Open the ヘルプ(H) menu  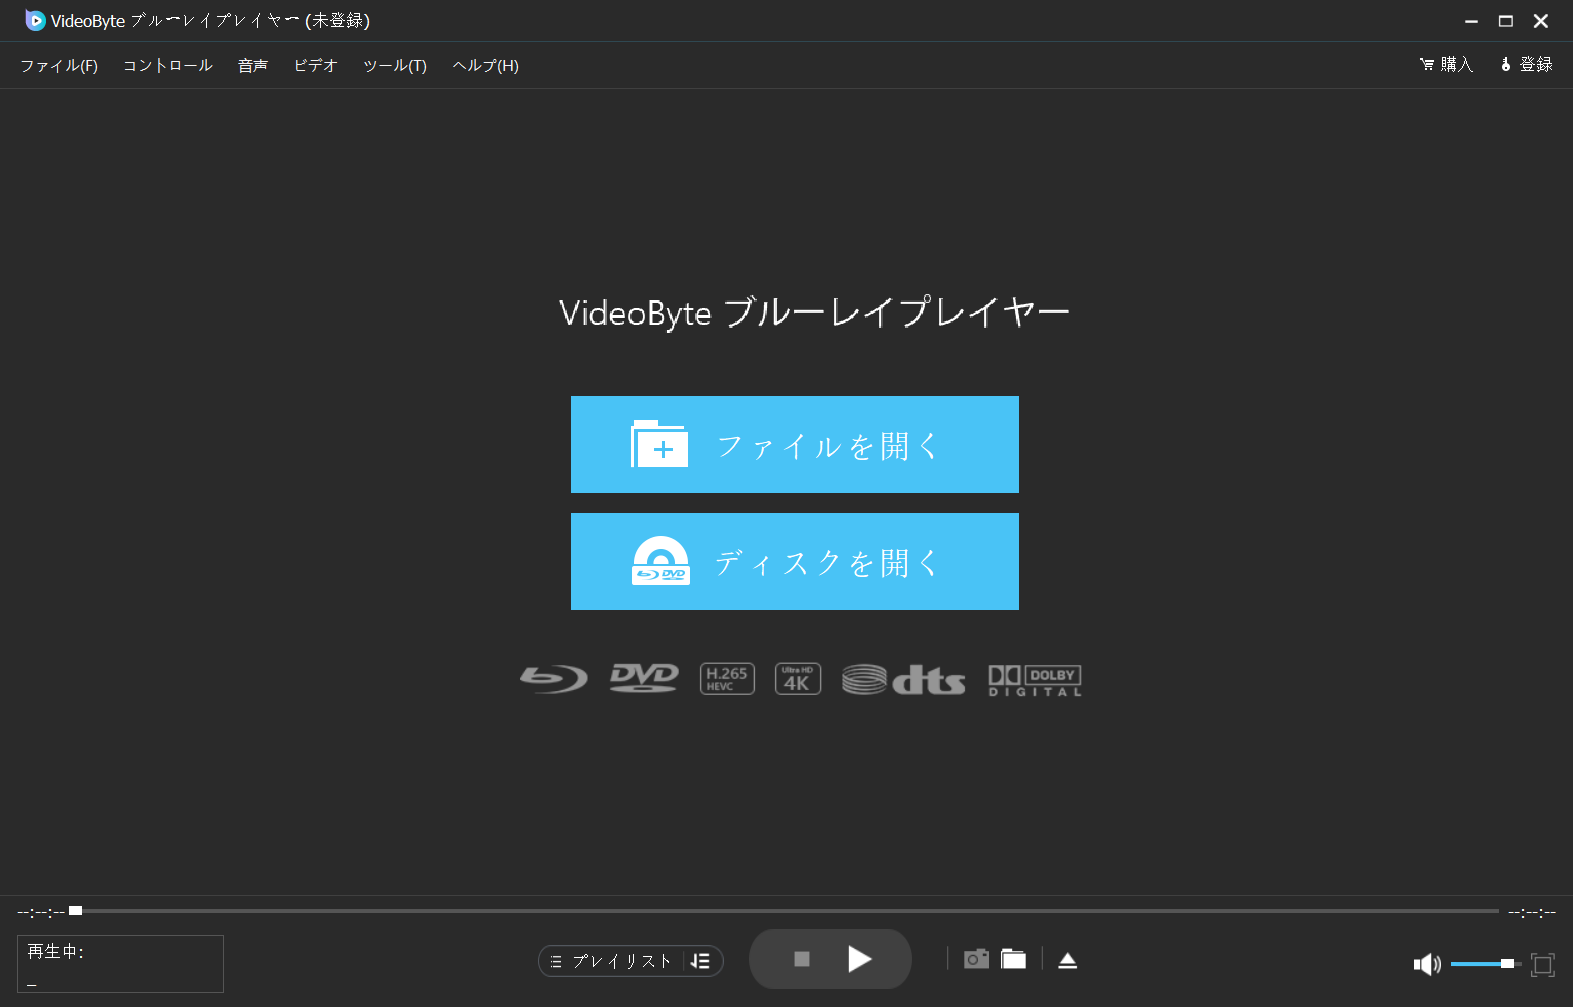[485, 66]
